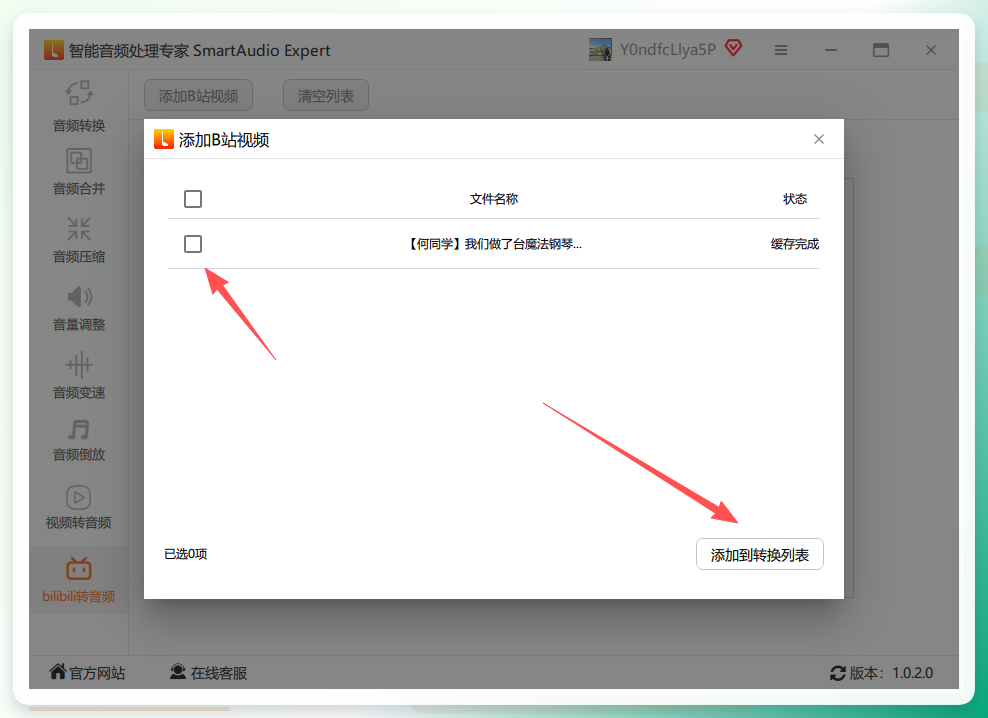This screenshot has height=718, width=988.
Task: Select the 音量调整 sidebar label
Action: click(79, 325)
